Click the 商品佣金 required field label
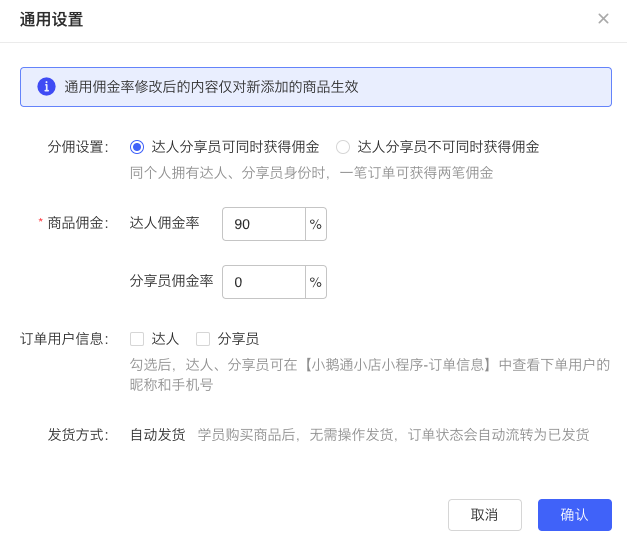627x541 pixels. (78, 223)
